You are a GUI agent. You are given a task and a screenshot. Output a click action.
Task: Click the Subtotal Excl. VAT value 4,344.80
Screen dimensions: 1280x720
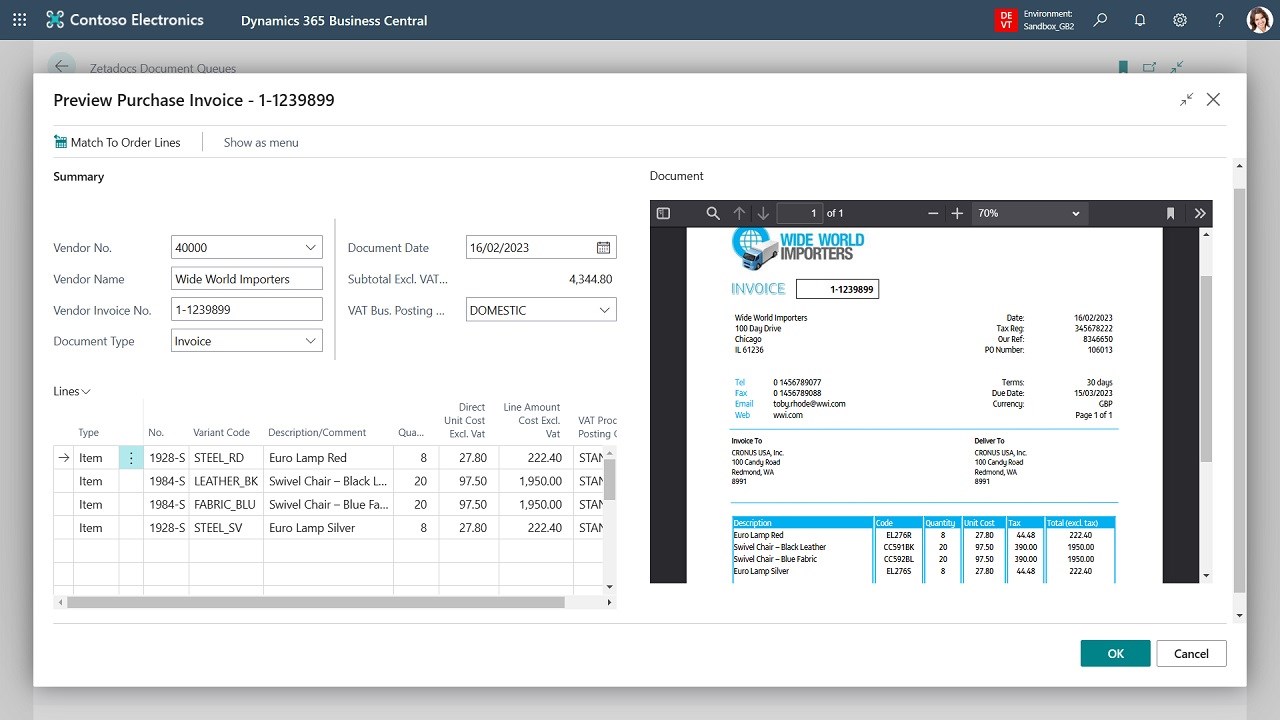coord(591,279)
